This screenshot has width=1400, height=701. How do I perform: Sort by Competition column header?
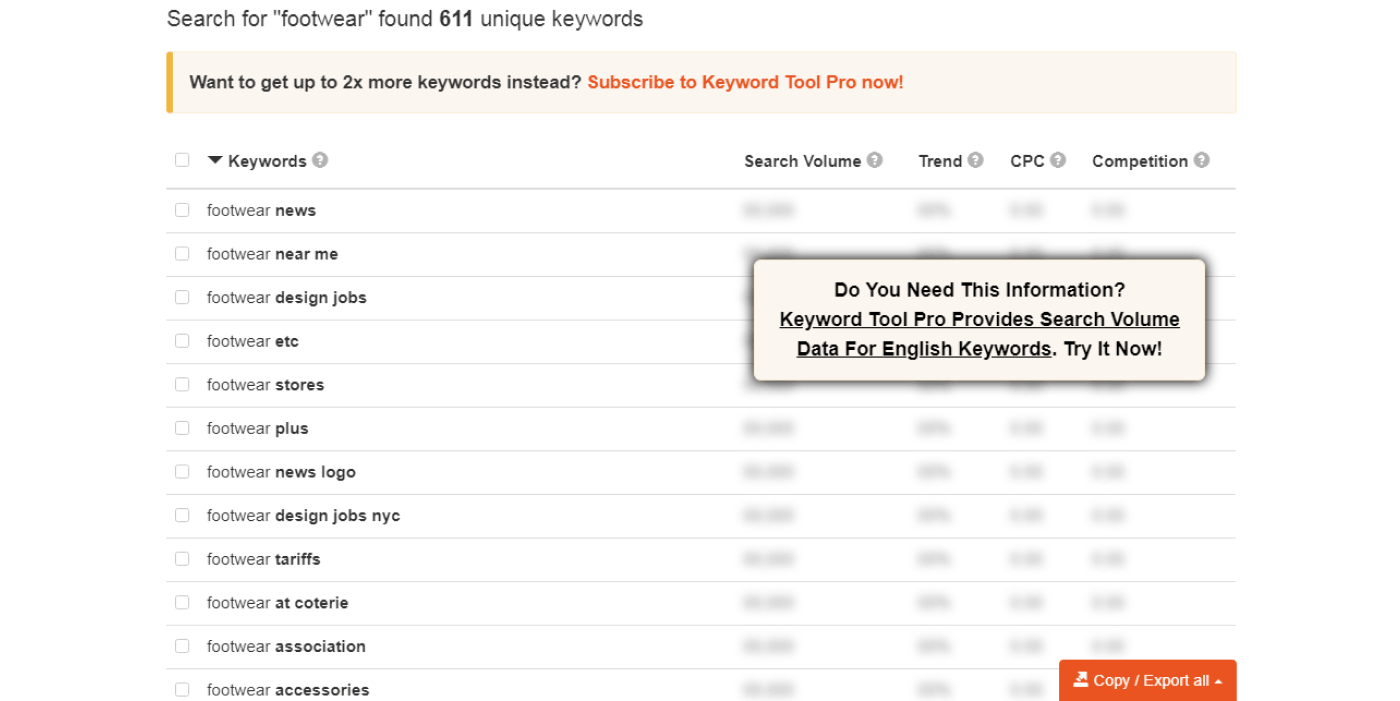(x=1139, y=161)
